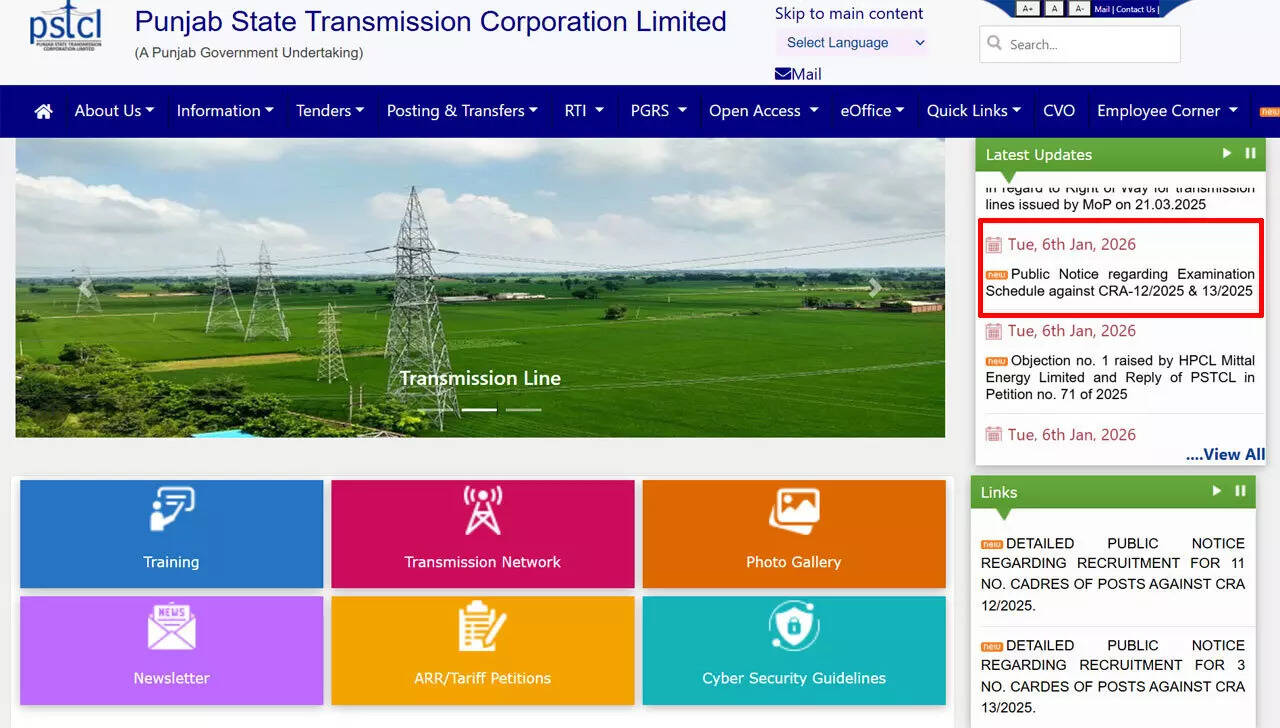Open the Mail link below language selector
1280x728 pixels.
tap(798, 74)
